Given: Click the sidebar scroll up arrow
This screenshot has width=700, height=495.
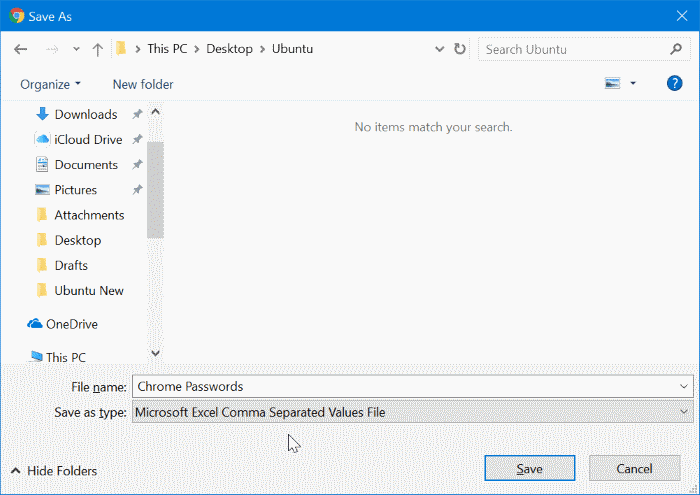Looking at the screenshot, I should (155, 112).
